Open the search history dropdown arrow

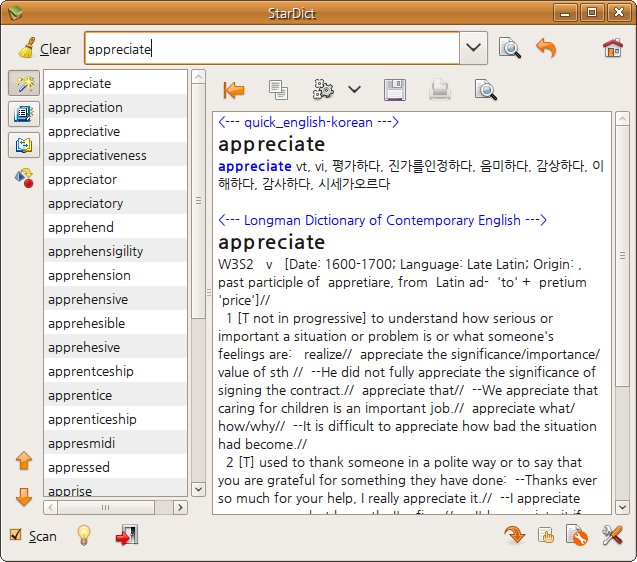pos(473,48)
